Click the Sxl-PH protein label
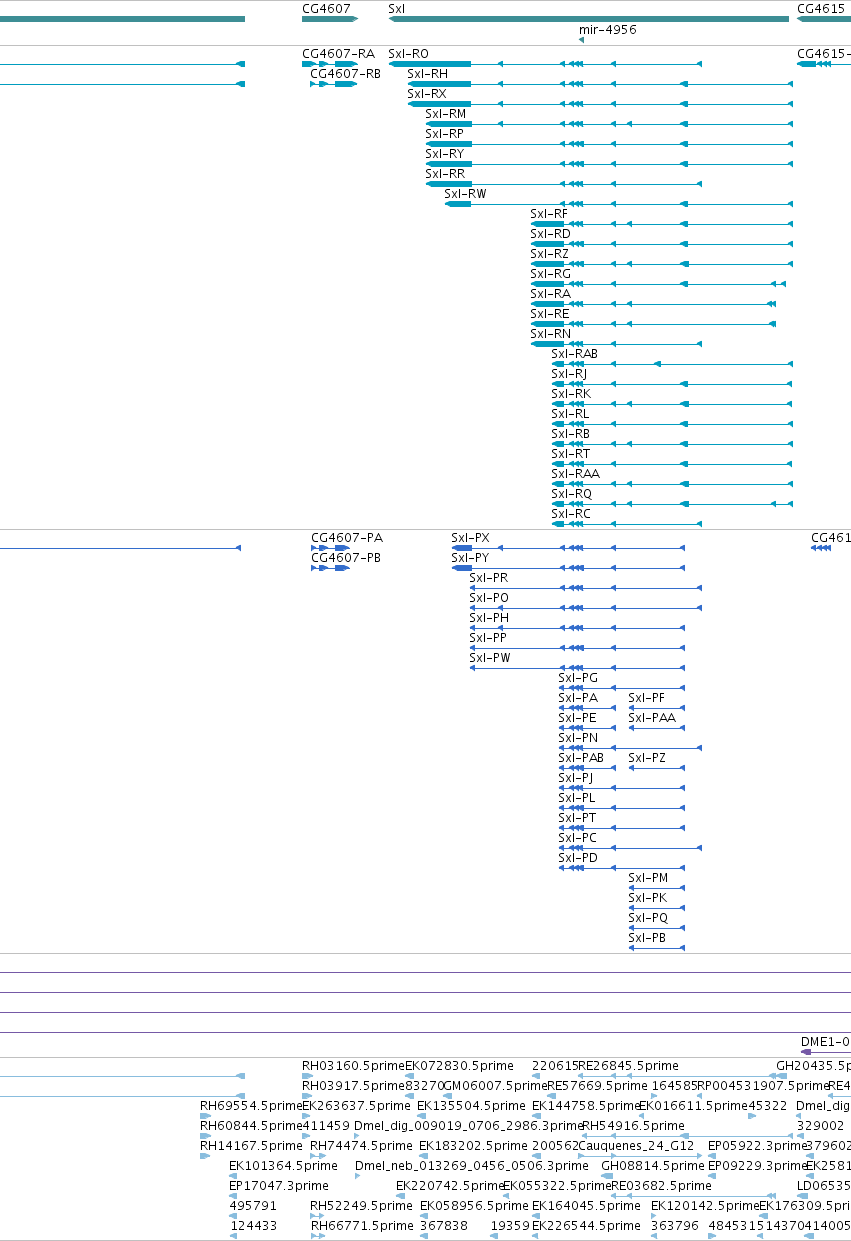Viewport: 851px width, 1241px height. (489, 618)
